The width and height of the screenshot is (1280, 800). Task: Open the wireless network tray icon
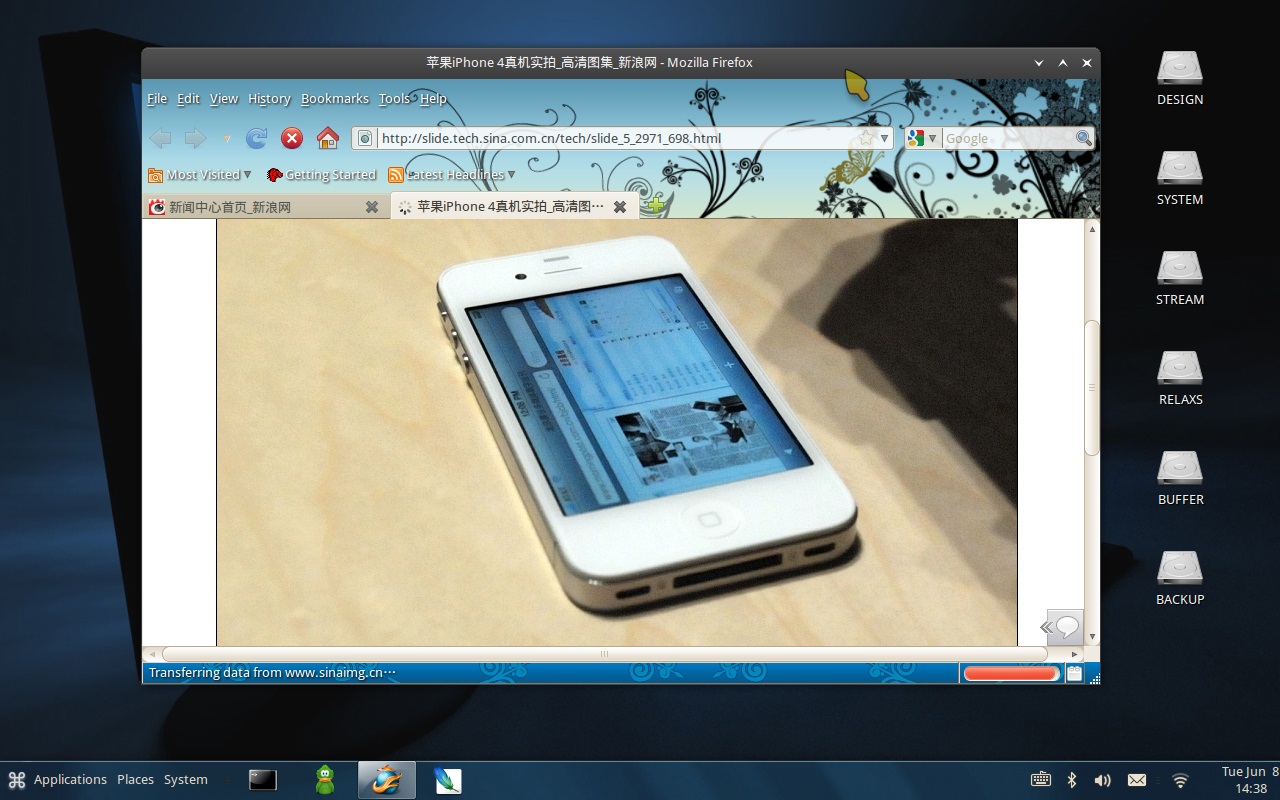click(x=1180, y=780)
